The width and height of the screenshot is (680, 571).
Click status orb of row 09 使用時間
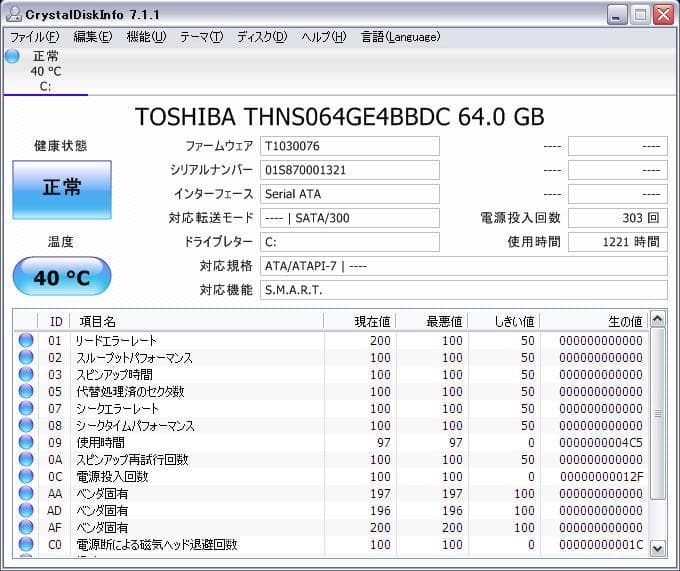point(26,442)
